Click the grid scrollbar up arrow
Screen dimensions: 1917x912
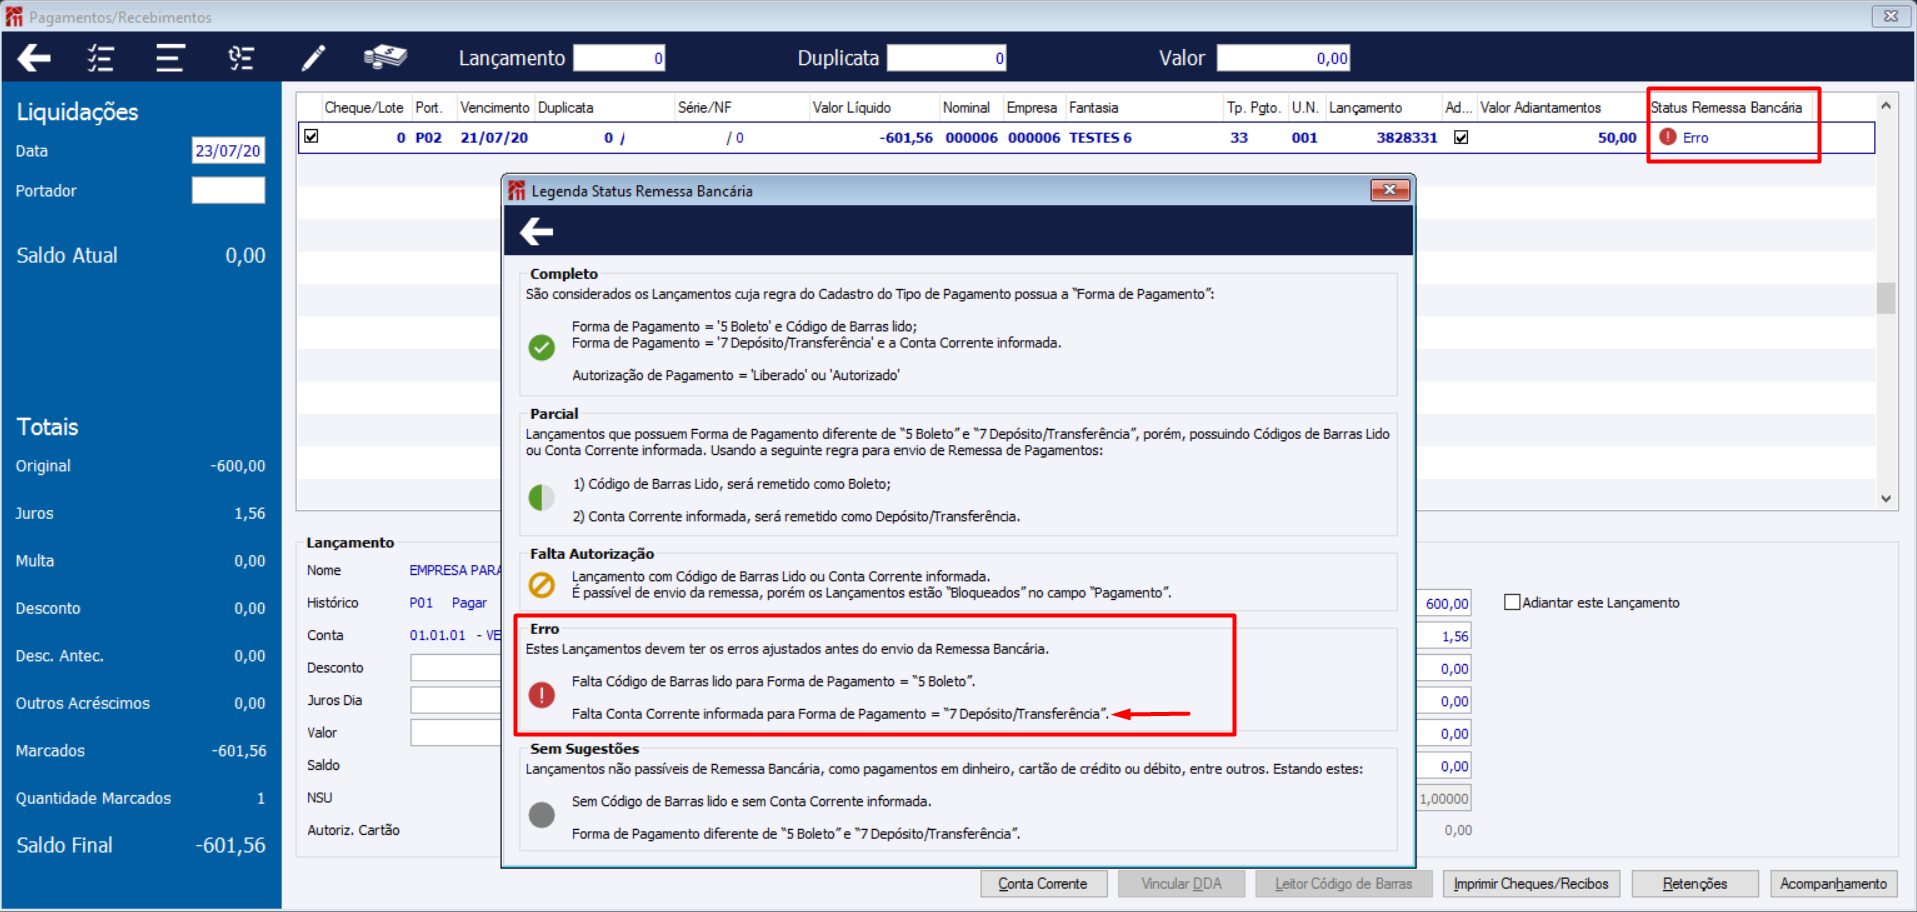pyautogui.click(x=1885, y=105)
